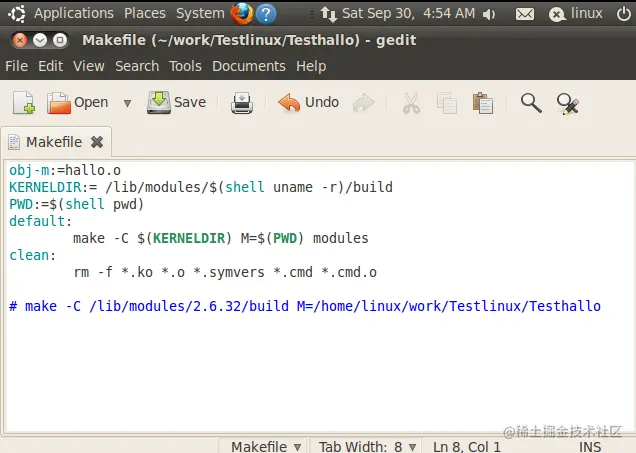Click the blue Help question mark icon
The width and height of the screenshot is (636, 453).
point(266,14)
